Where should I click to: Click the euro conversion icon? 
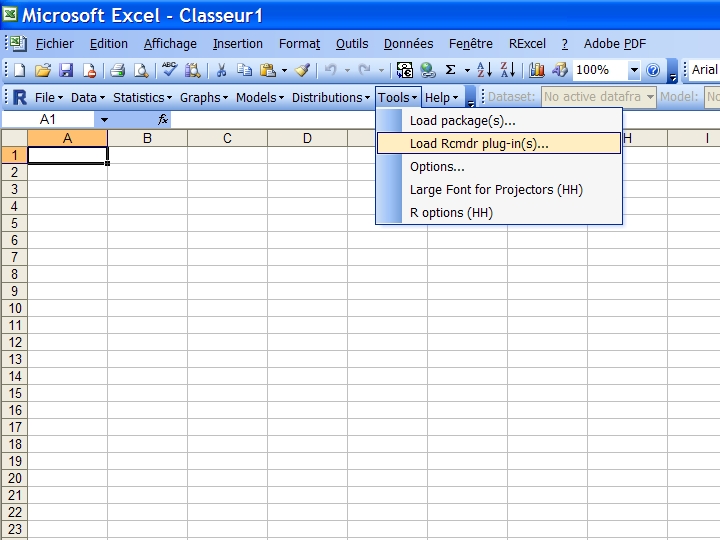(405, 70)
